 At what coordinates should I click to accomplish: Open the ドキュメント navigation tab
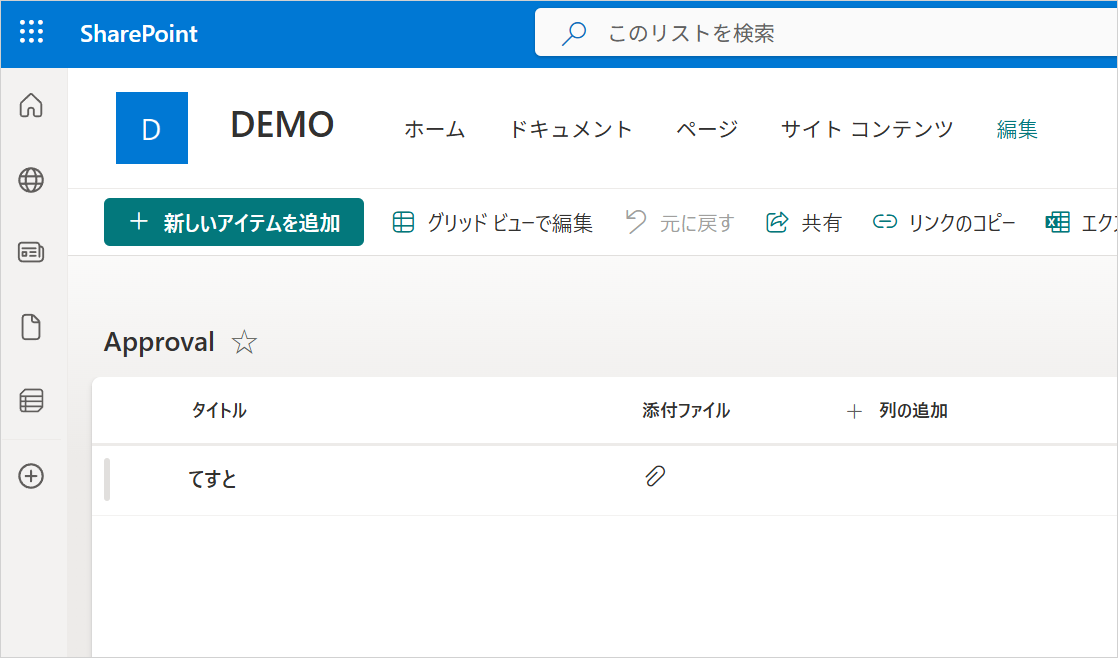click(x=570, y=129)
